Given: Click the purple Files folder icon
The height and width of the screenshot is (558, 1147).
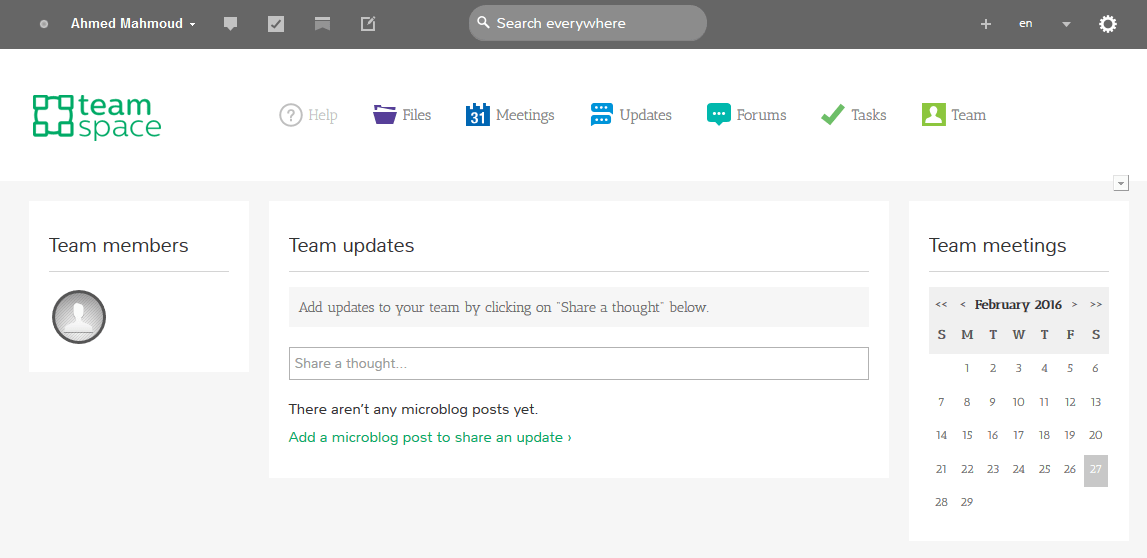Looking at the screenshot, I should (385, 115).
